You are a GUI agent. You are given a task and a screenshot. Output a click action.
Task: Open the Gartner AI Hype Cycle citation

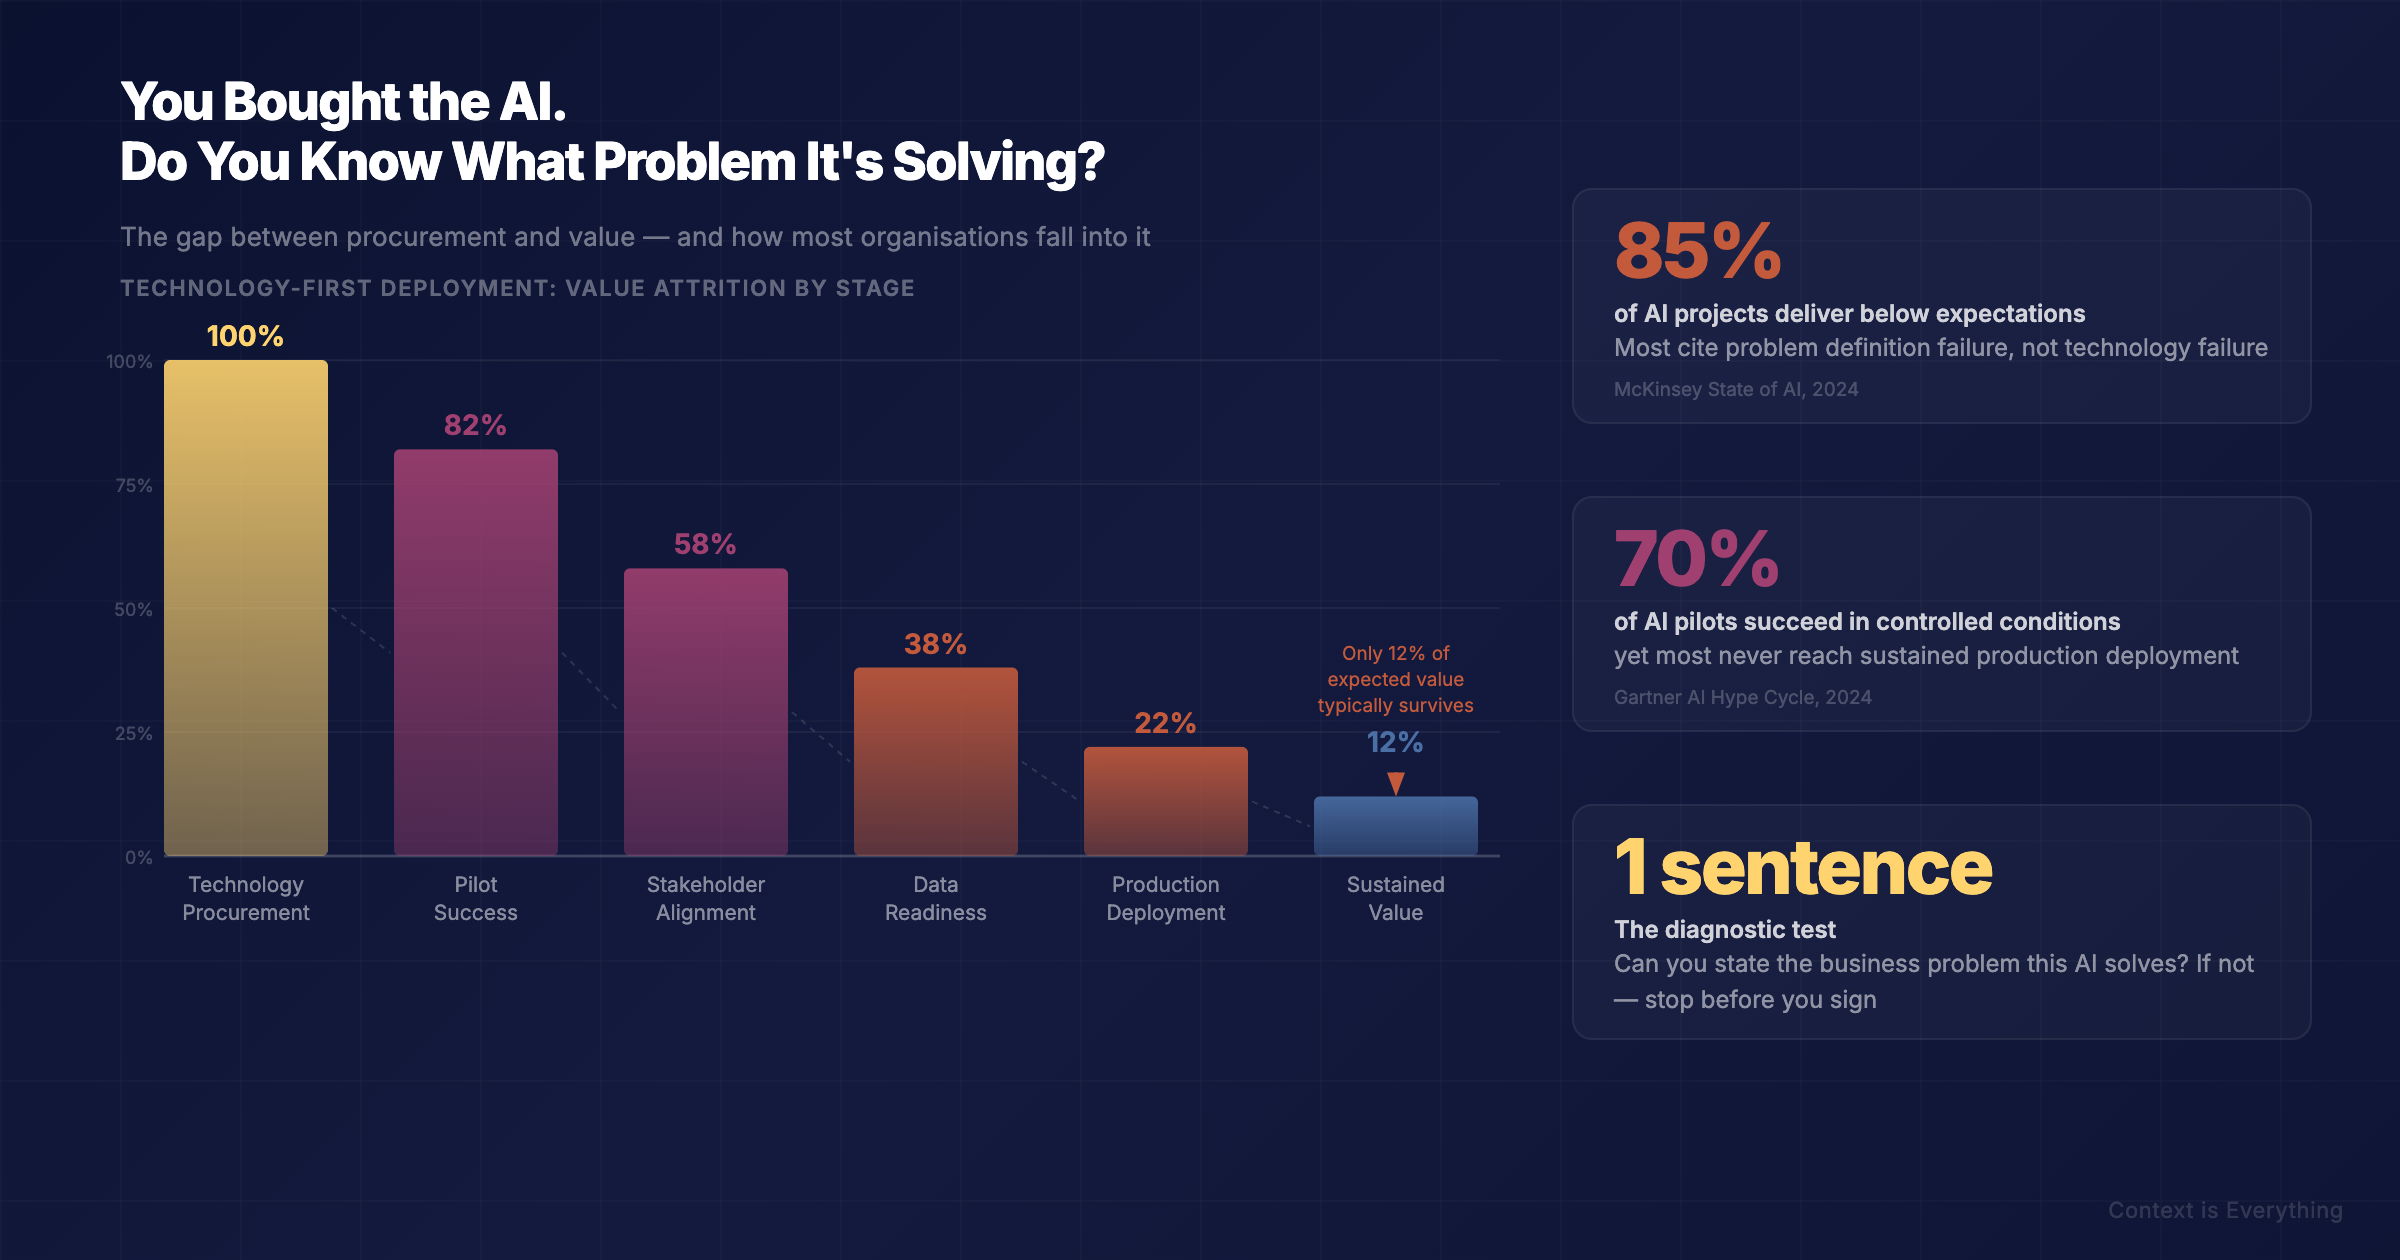pyautogui.click(x=1743, y=697)
